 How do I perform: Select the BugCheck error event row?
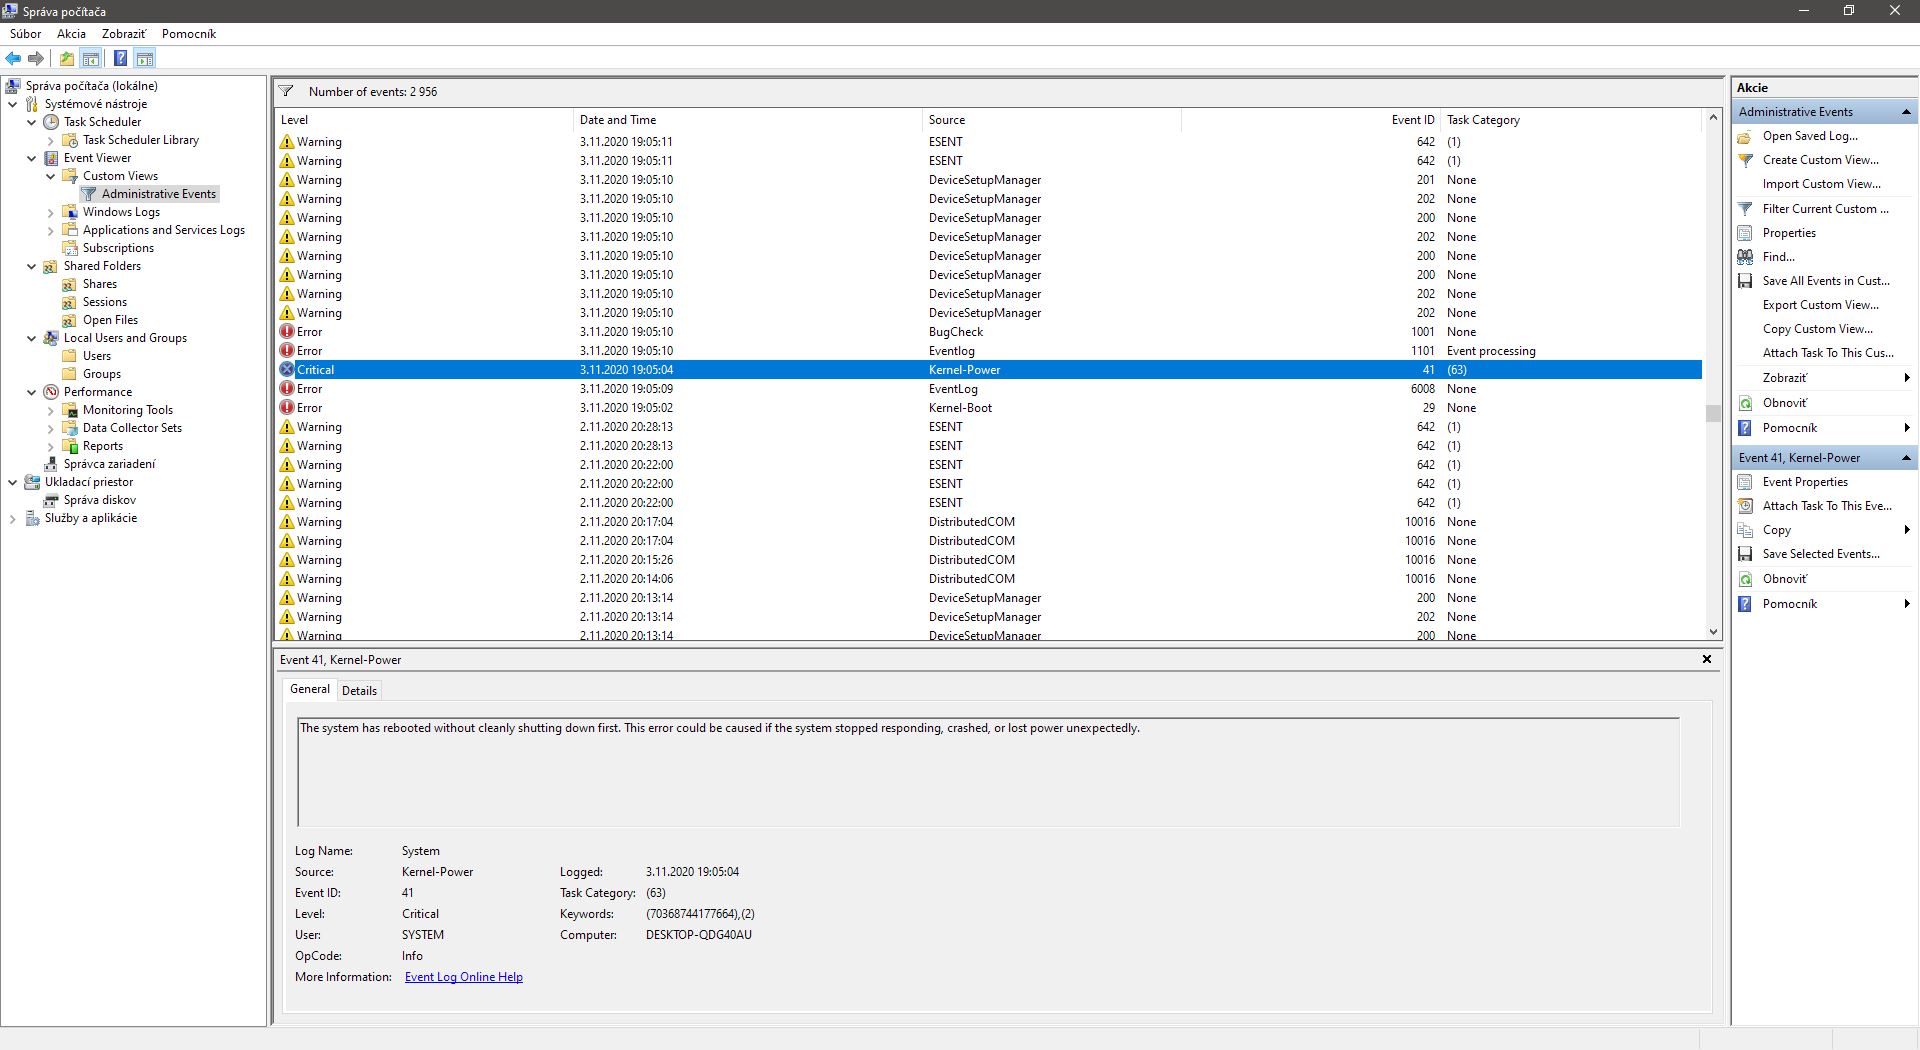pos(955,332)
